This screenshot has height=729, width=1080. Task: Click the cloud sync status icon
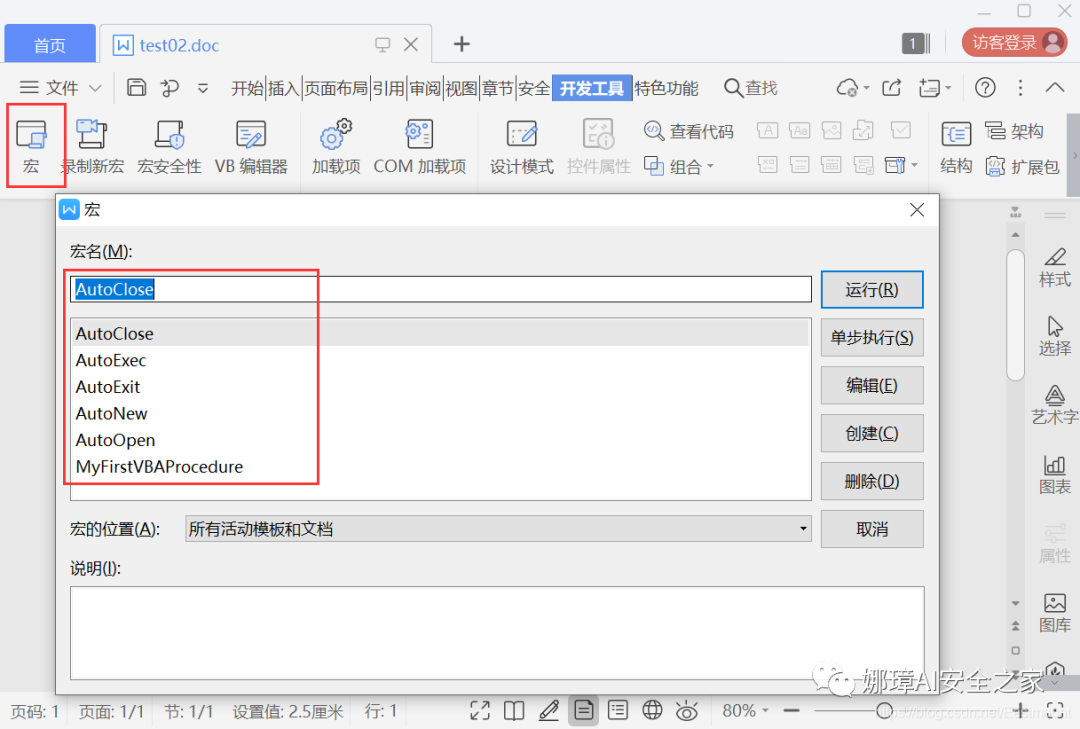pos(847,88)
